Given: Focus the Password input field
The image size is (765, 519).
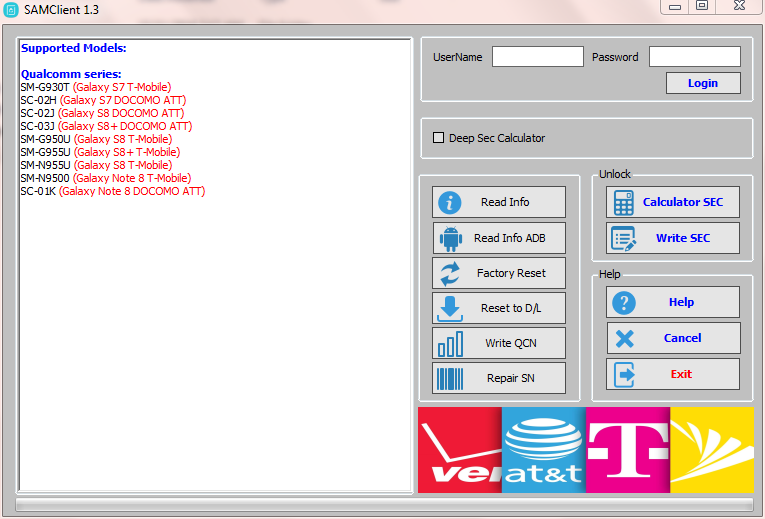Looking at the screenshot, I should click(695, 57).
